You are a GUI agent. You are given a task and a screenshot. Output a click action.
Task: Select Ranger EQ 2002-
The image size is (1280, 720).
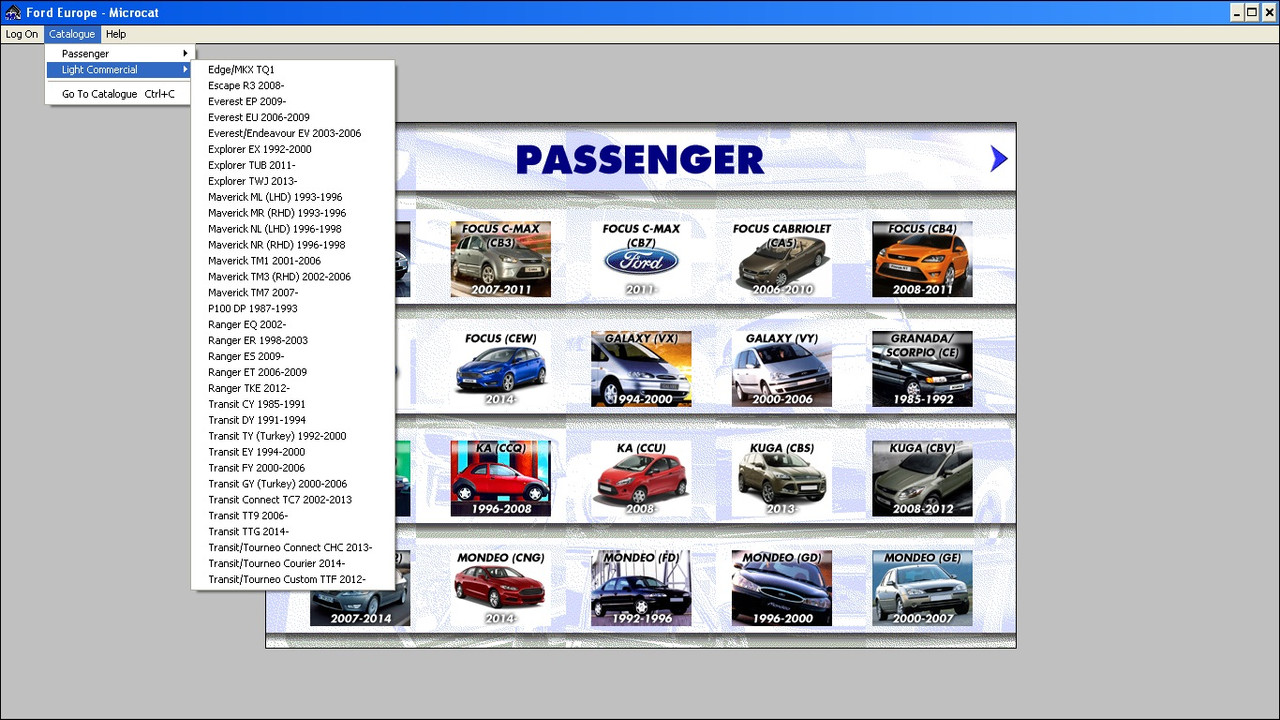[293, 325]
